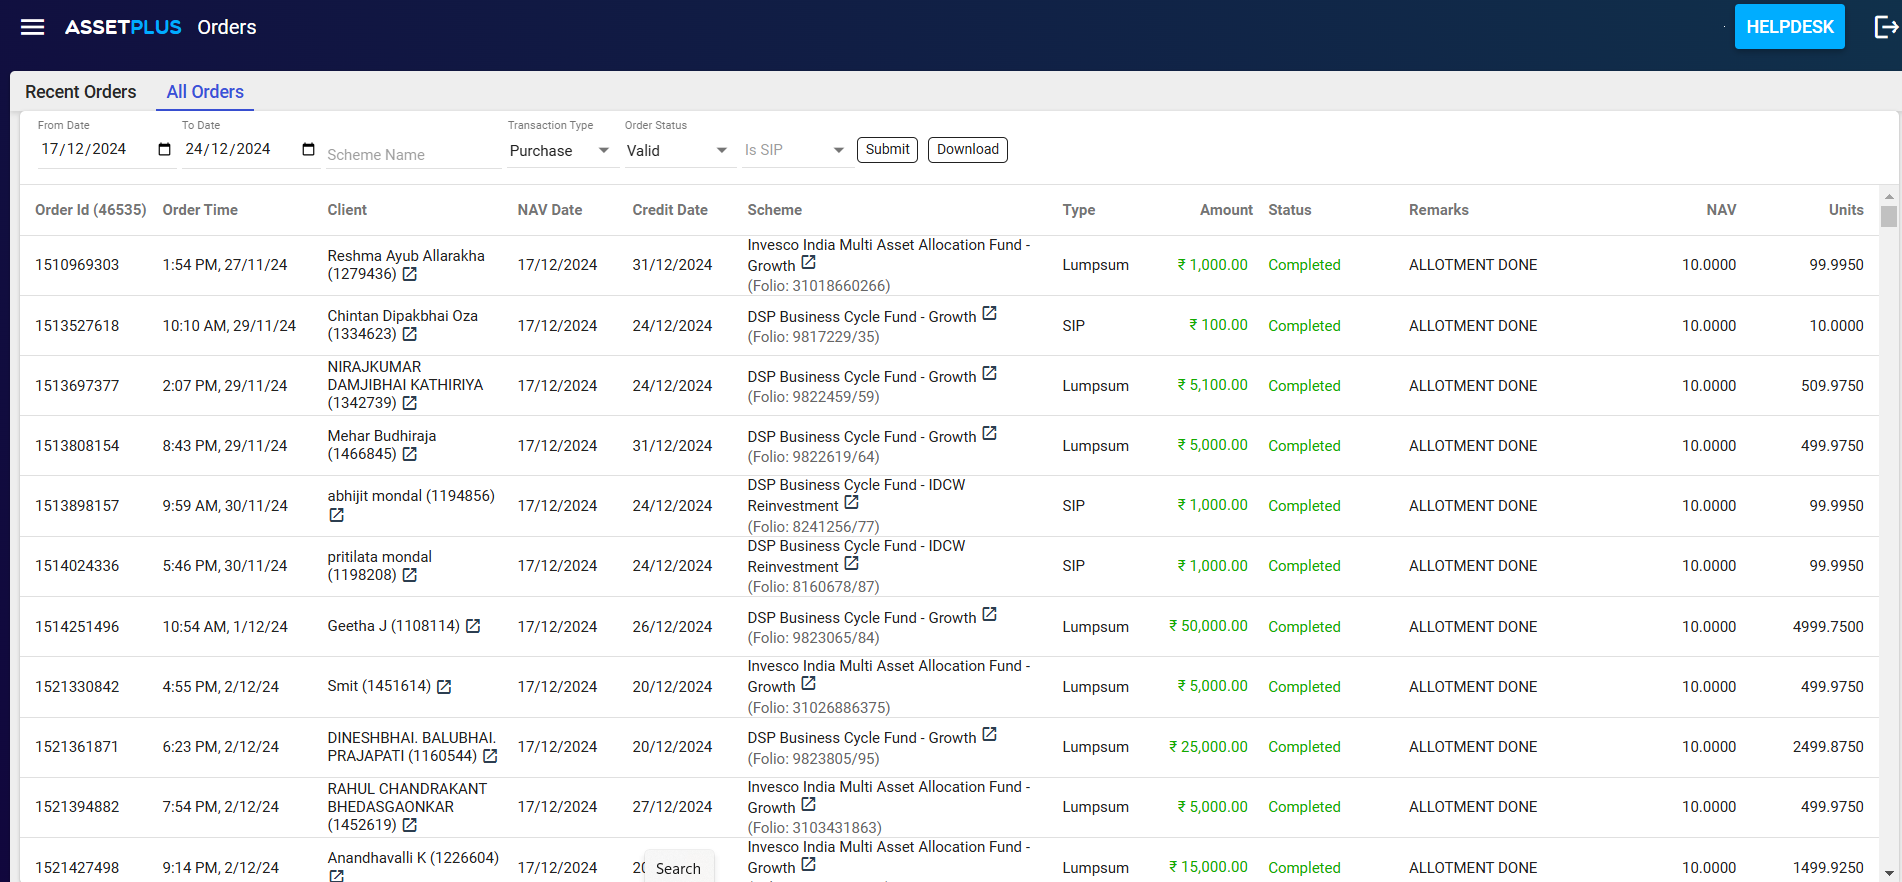
Task: Click the ASSETPLUS logo
Action: (x=123, y=27)
